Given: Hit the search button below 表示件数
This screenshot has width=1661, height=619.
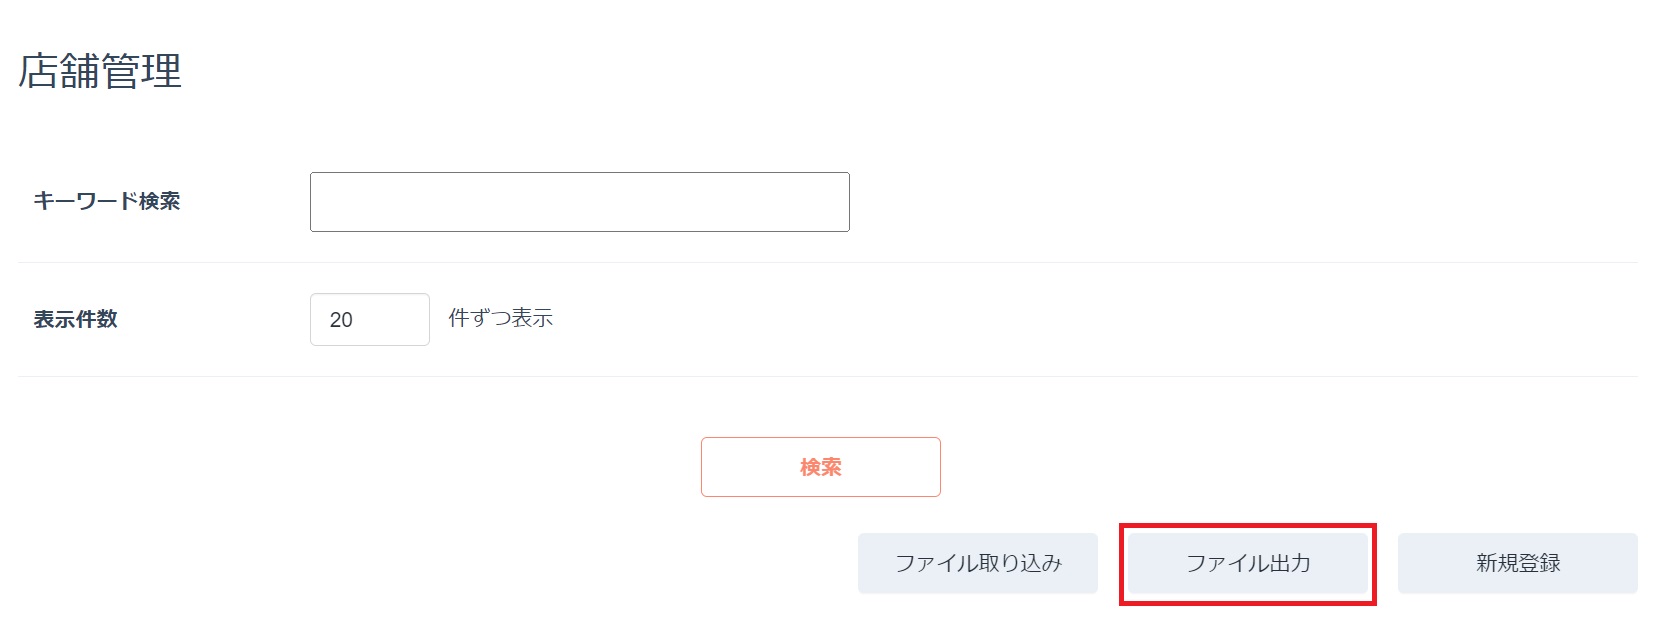Looking at the screenshot, I should [820, 467].
